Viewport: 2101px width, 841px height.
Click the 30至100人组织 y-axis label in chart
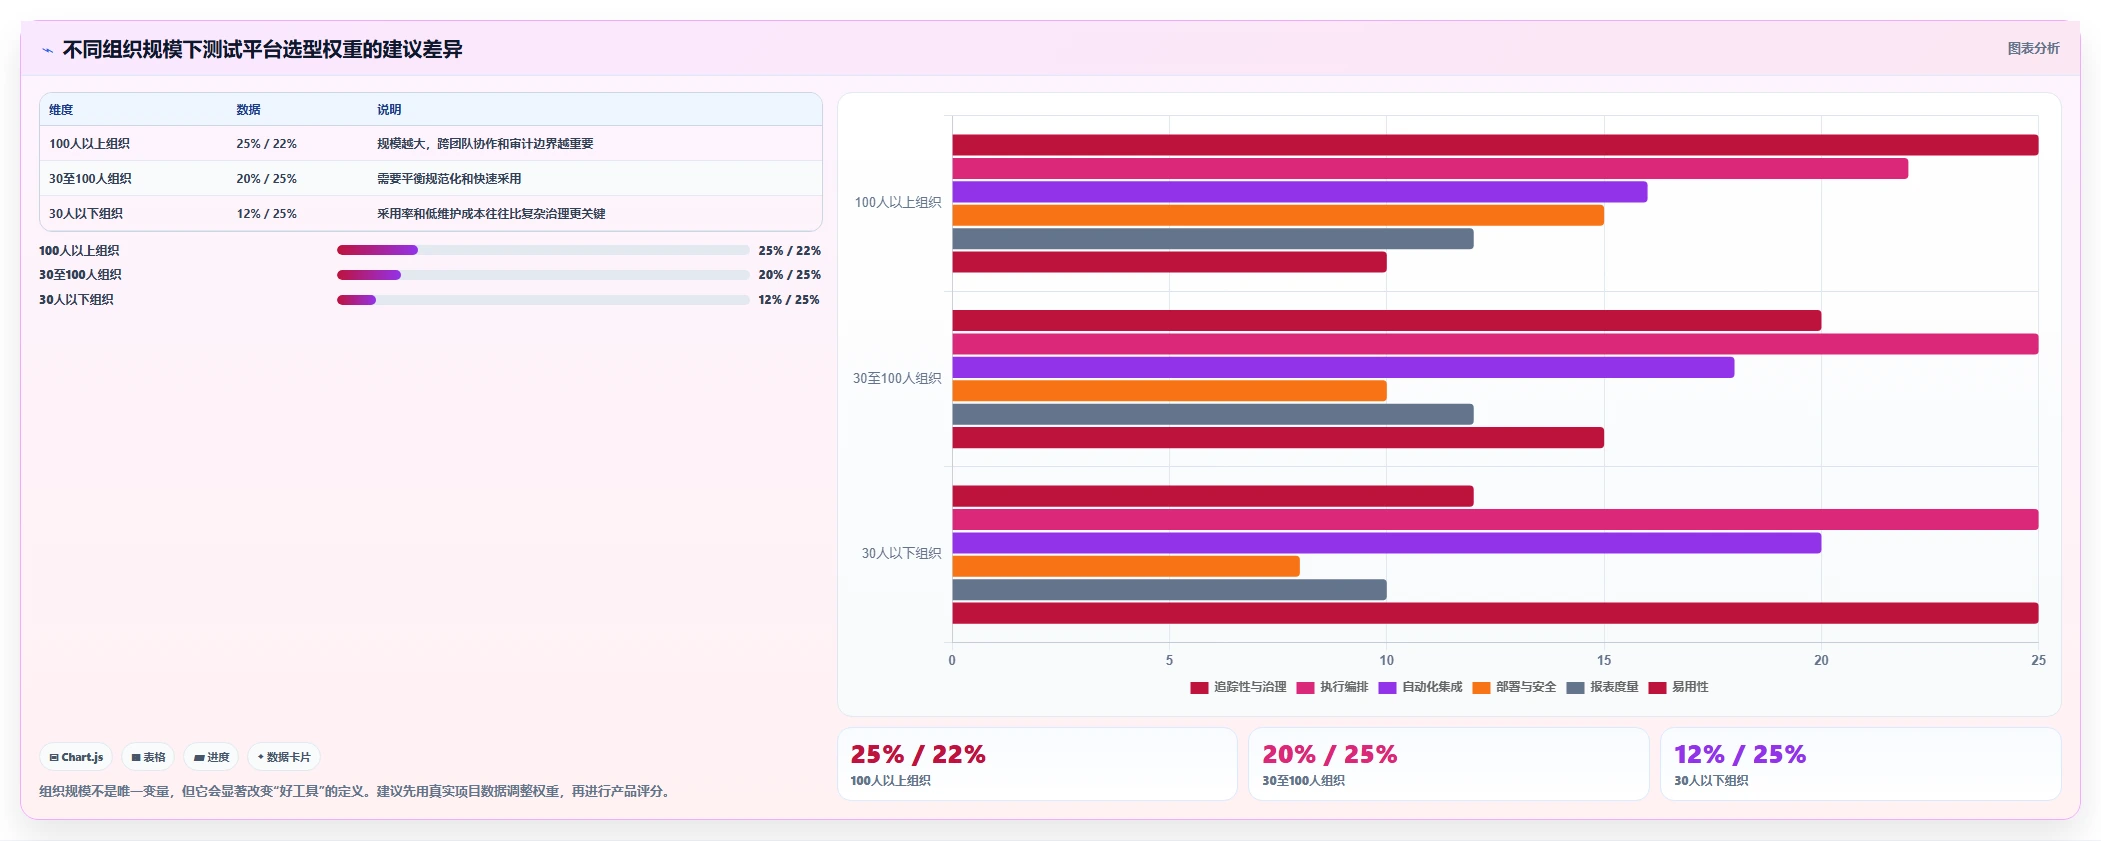[x=896, y=379]
